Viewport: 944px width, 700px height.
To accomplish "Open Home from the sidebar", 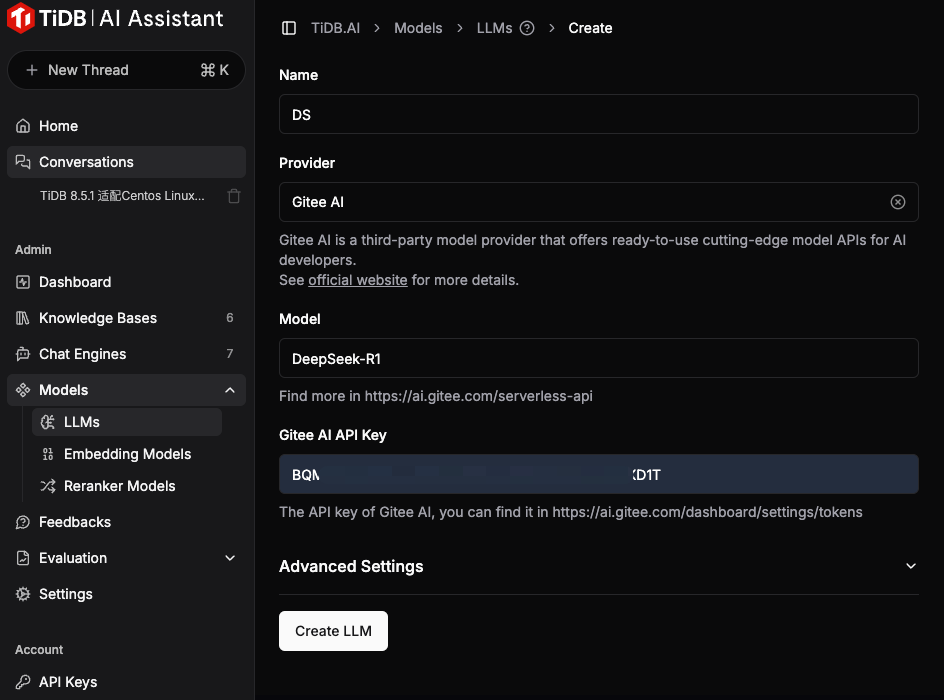I will (58, 126).
